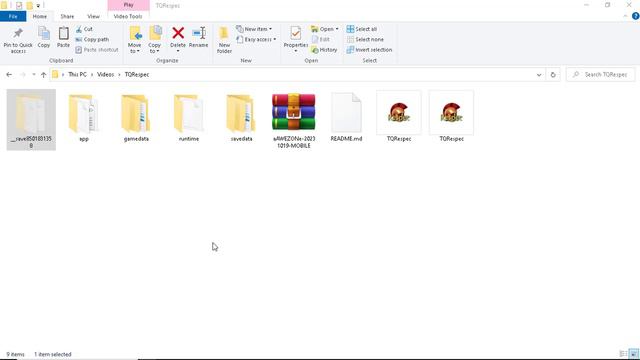Click Quick Access Toolbar properties checkmark icon

coord(19,6)
